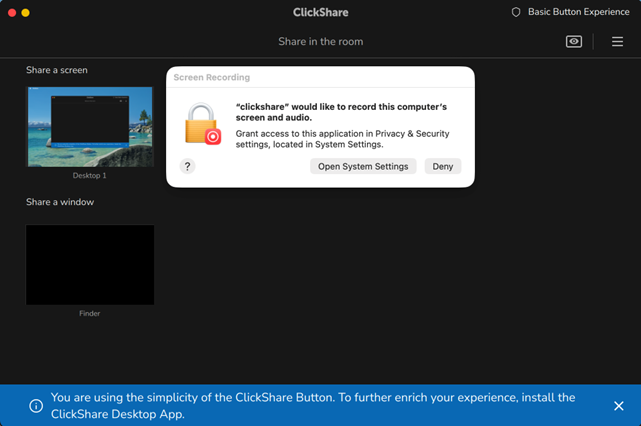Viewport: 641px width, 426px height.
Task: Click the Share a screen heading
Action: click(57, 70)
